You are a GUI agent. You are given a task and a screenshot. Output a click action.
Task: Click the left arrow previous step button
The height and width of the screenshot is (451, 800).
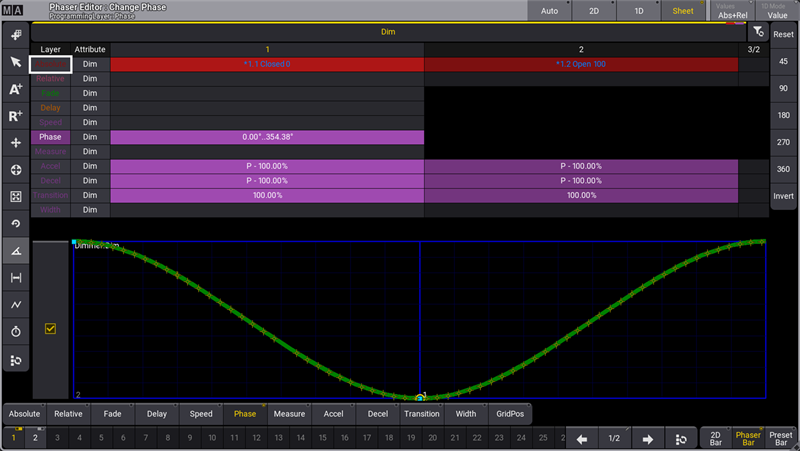[x=582, y=438]
